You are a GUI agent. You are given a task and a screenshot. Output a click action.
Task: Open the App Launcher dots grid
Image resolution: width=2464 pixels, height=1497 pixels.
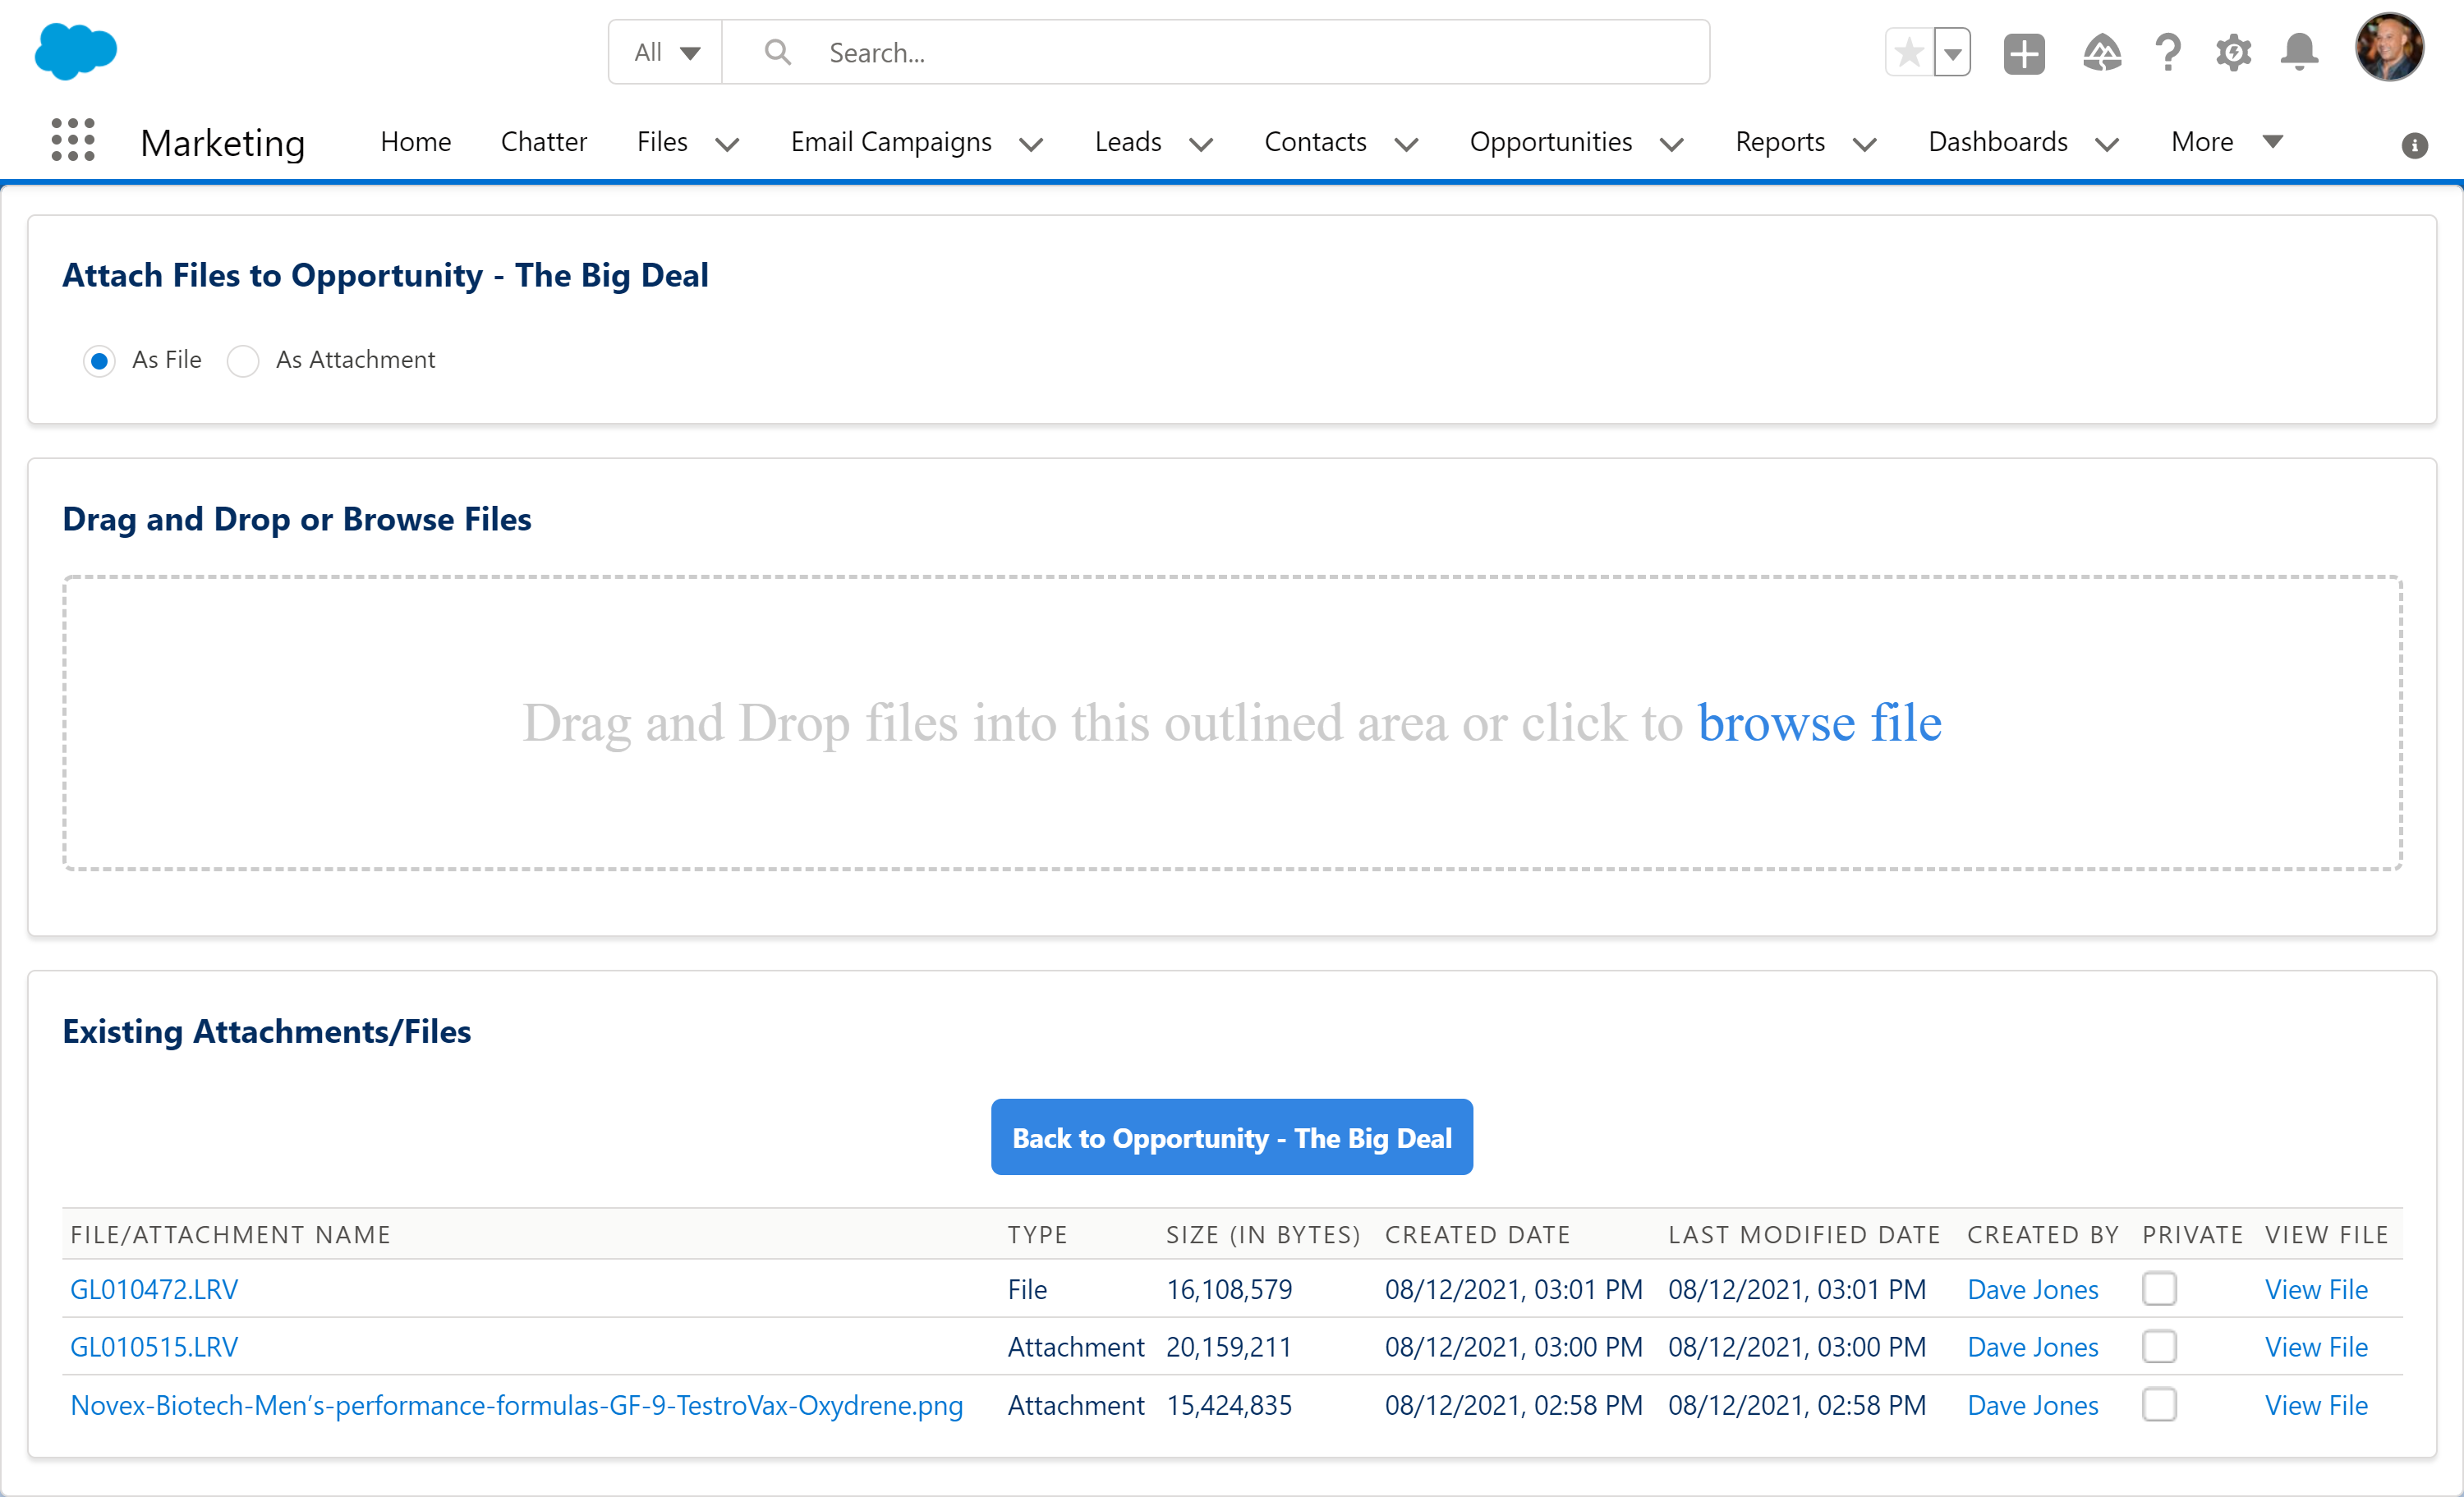coord(73,140)
